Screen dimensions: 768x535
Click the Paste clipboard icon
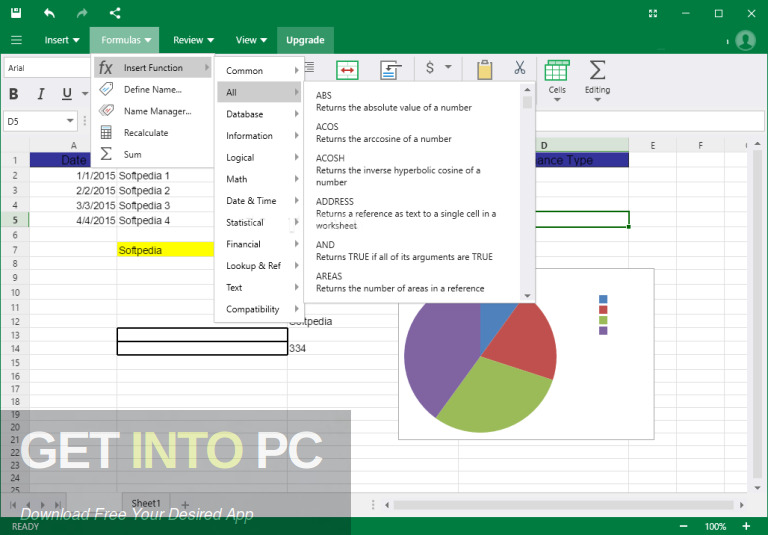coord(484,70)
